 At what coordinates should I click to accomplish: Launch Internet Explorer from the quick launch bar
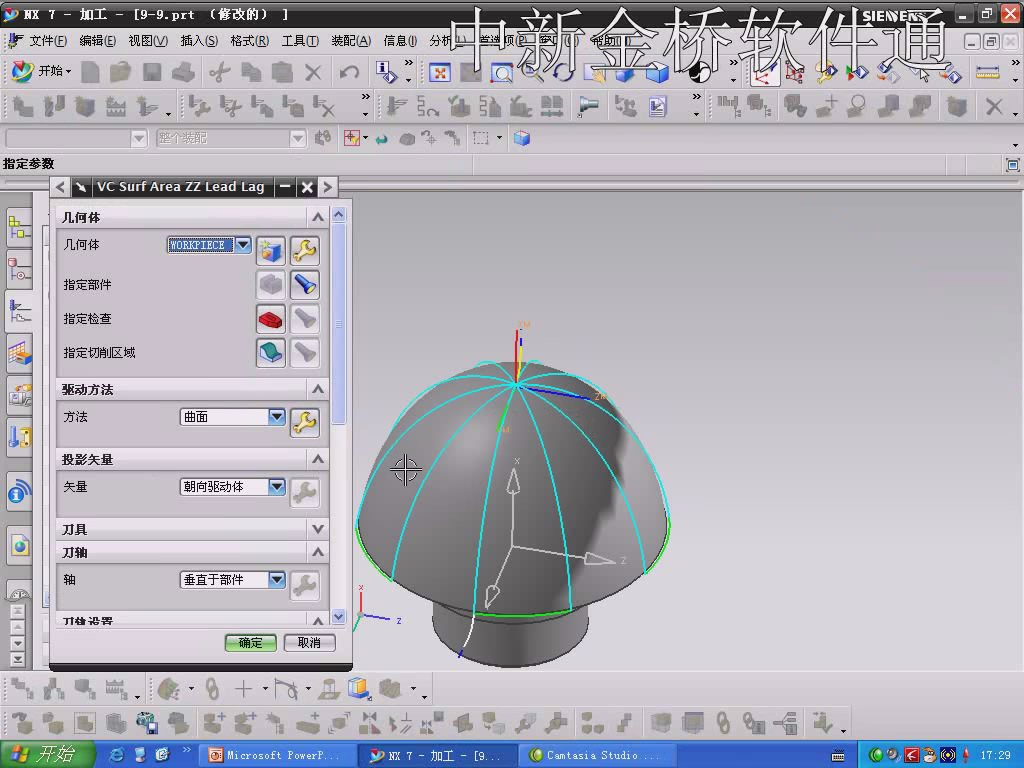click(117, 755)
